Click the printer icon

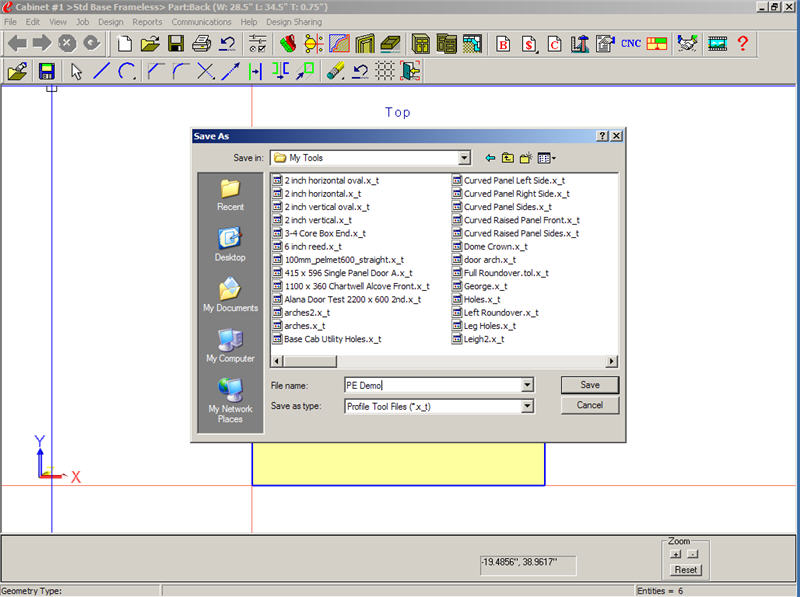point(202,43)
